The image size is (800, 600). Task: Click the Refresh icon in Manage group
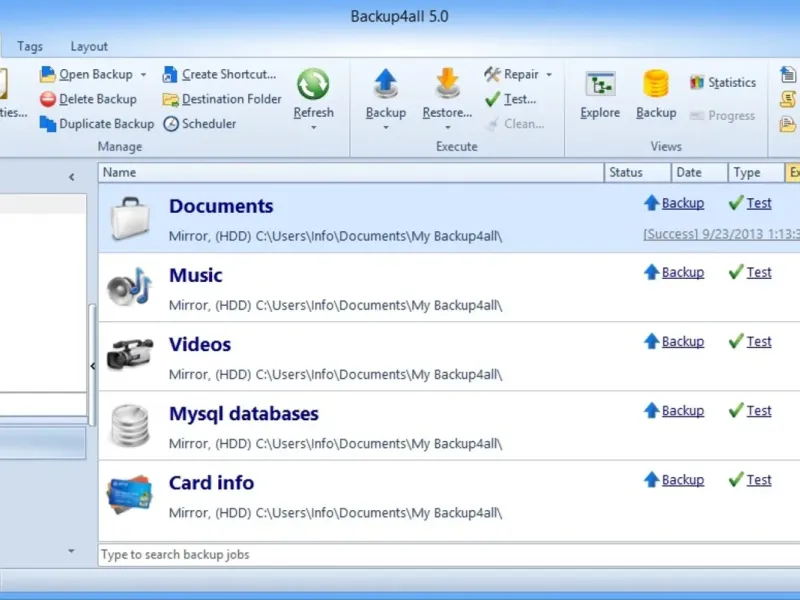pyautogui.click(x=313, y=84)
